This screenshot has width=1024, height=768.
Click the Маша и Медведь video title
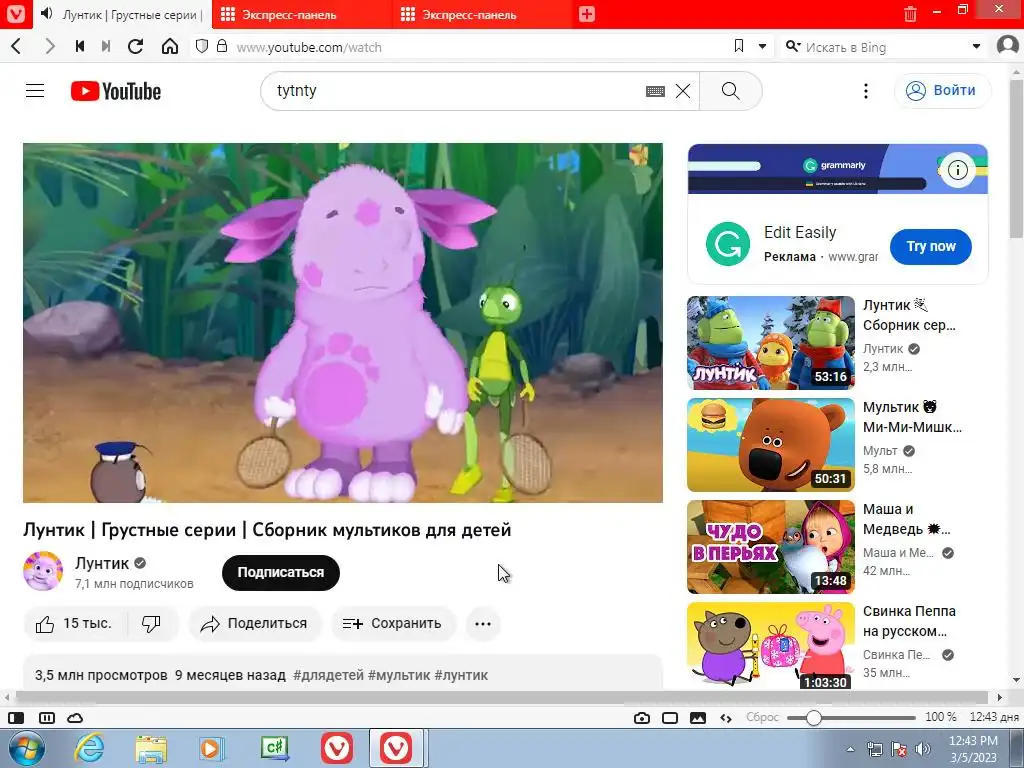tap(906, 519)
